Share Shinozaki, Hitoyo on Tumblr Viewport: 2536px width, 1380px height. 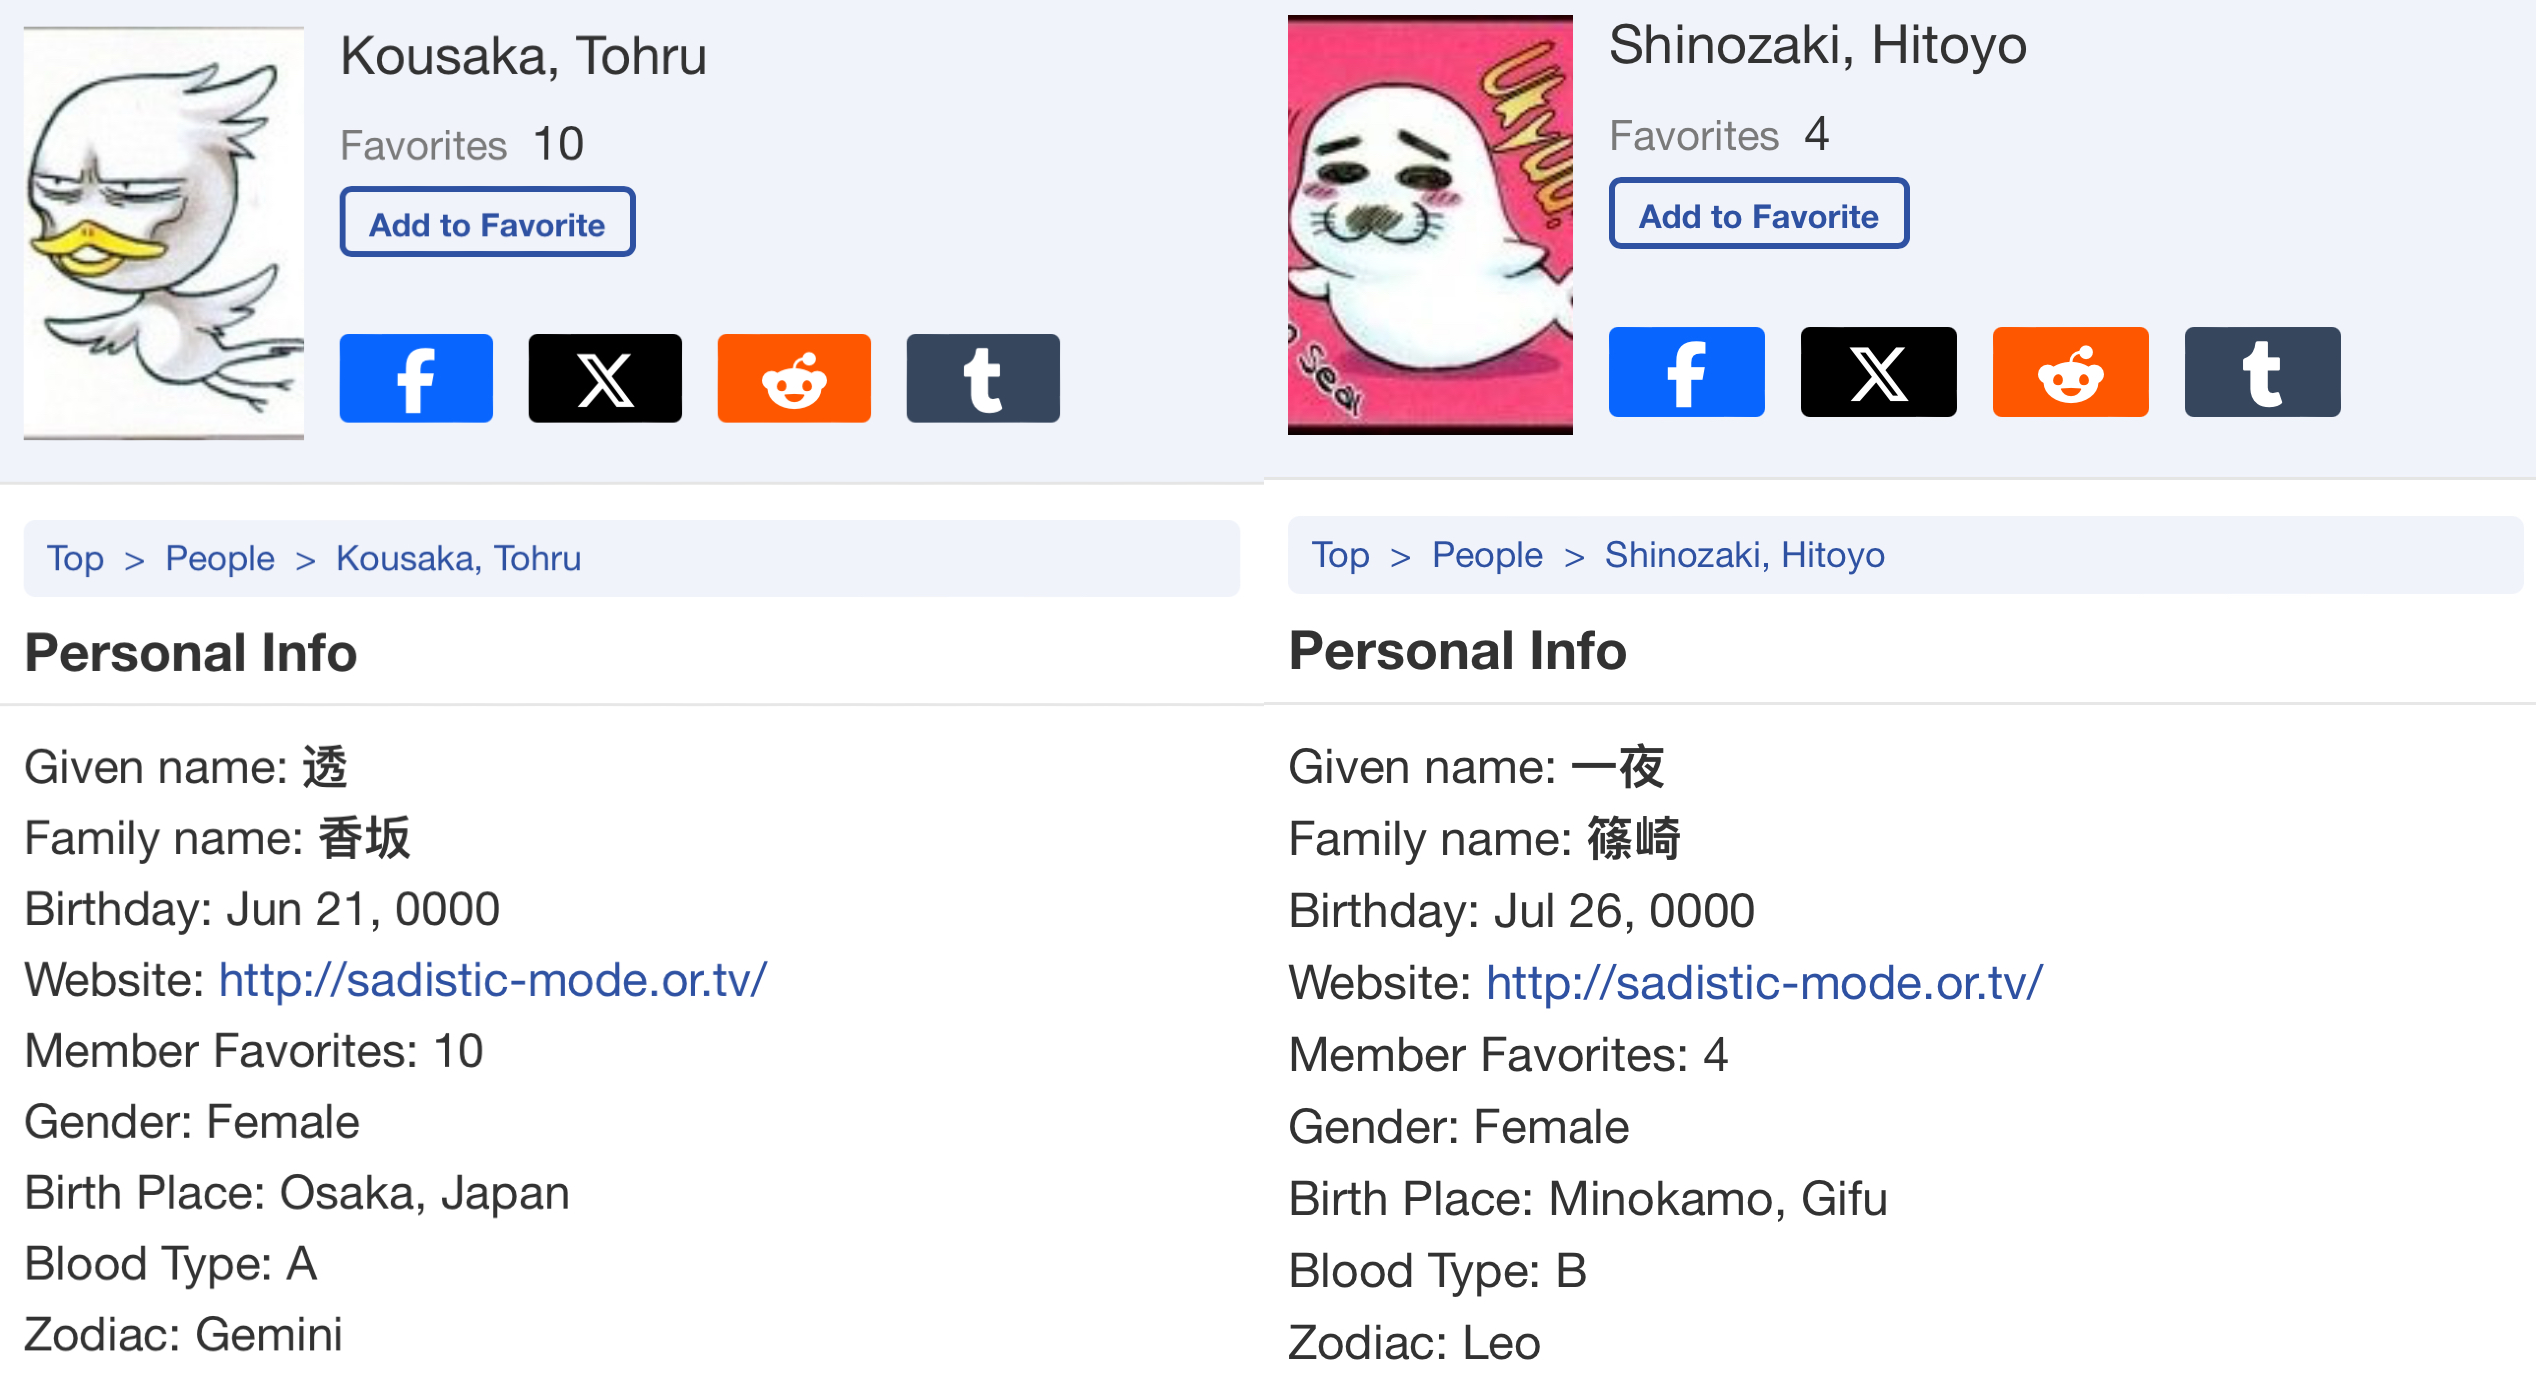coord(2262,372)
